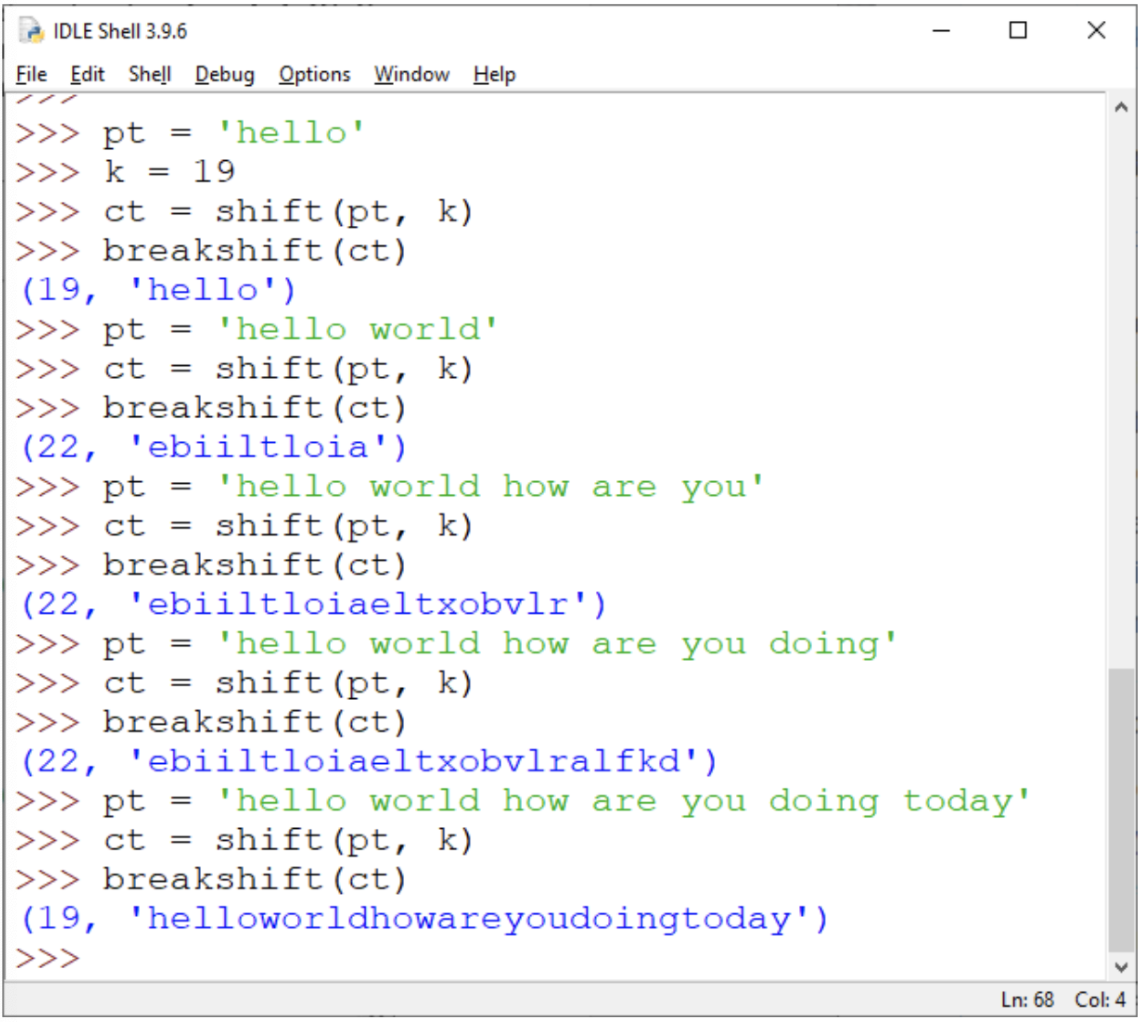Click the scrollbar down arrow
The height and width of the screenshot is (1022, 1140).
click(x=1122, y=966)
